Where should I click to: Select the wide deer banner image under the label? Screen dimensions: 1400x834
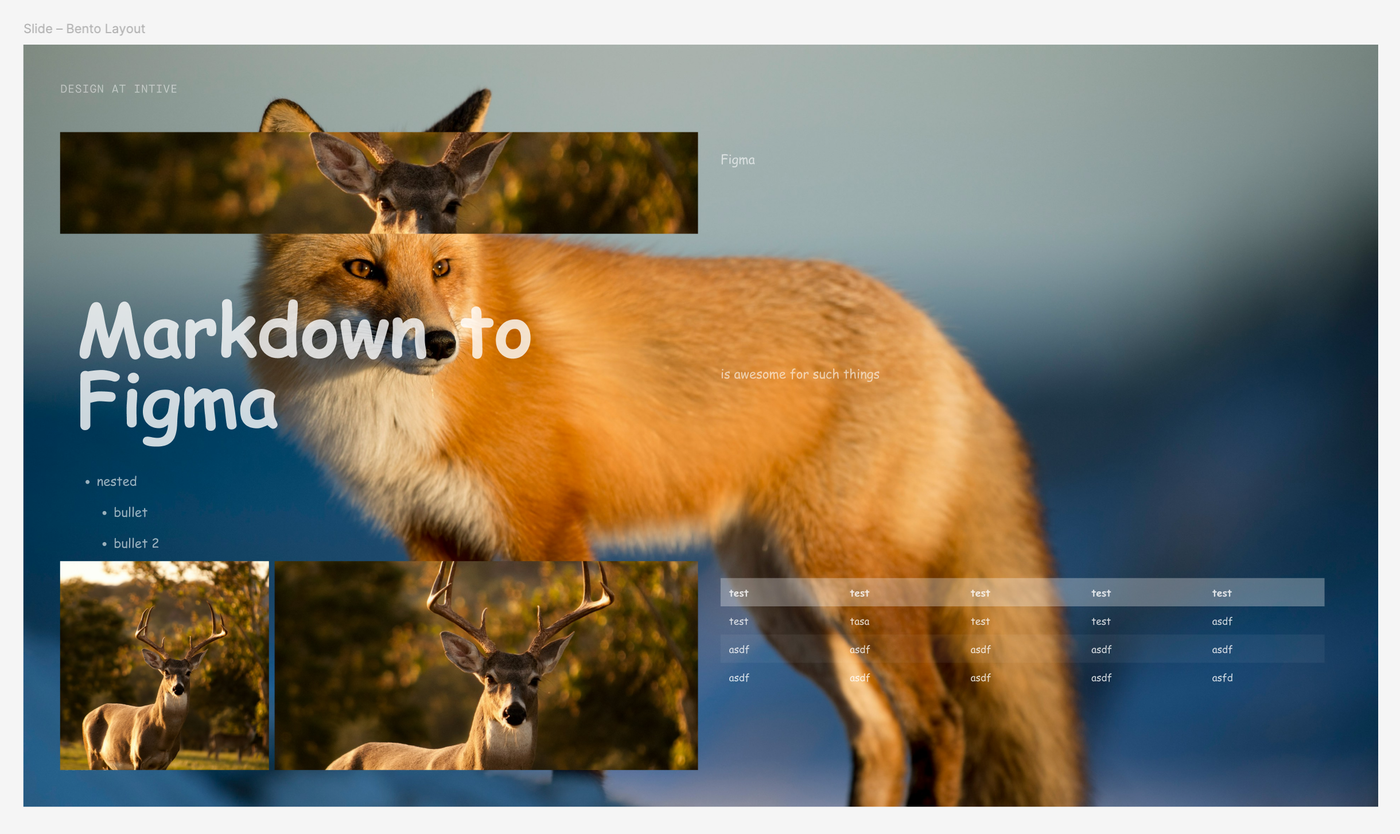point(379,183)
